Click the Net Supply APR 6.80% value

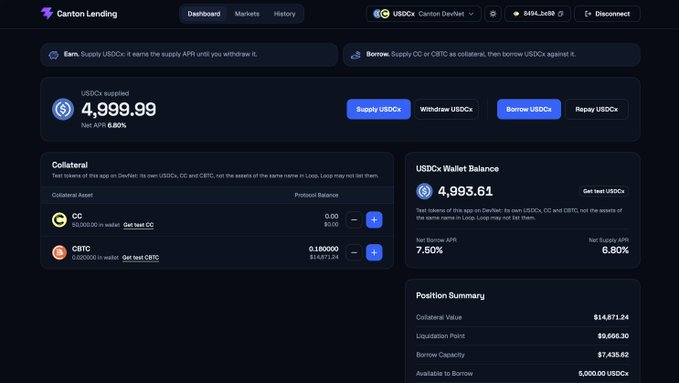coord(615,250)
